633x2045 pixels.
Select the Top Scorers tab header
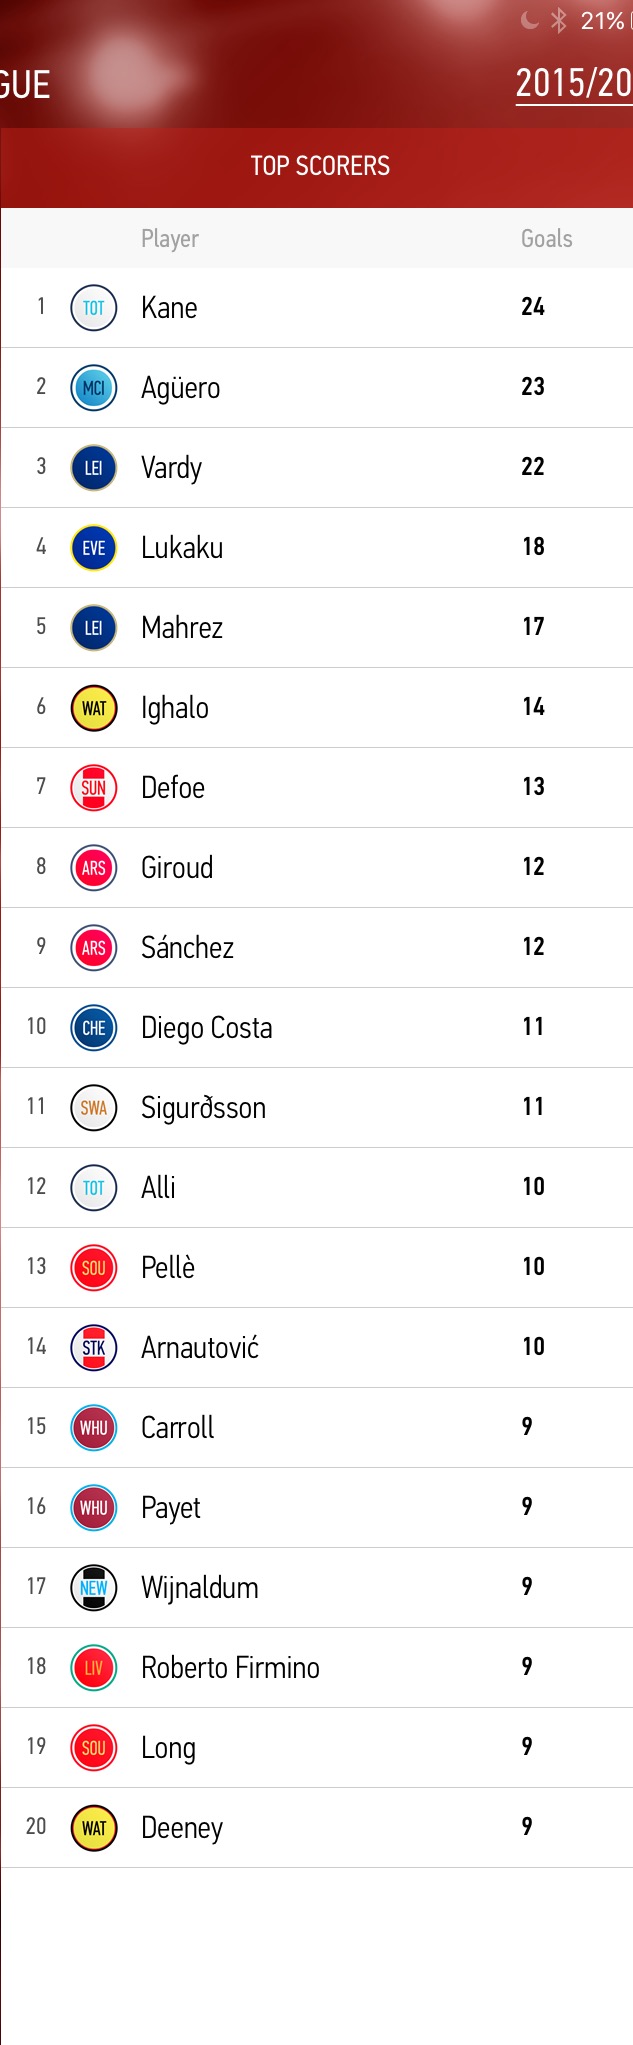click(320, 166)
